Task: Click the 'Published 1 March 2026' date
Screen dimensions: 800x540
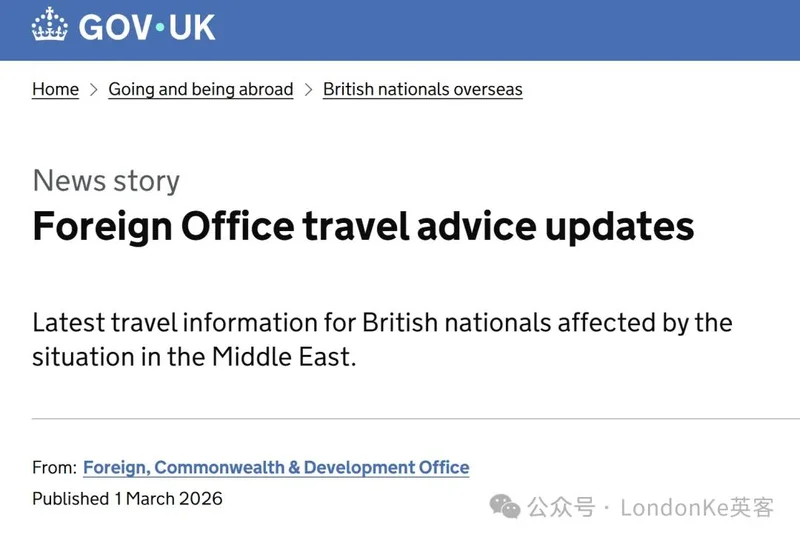Action: [127, 498]
